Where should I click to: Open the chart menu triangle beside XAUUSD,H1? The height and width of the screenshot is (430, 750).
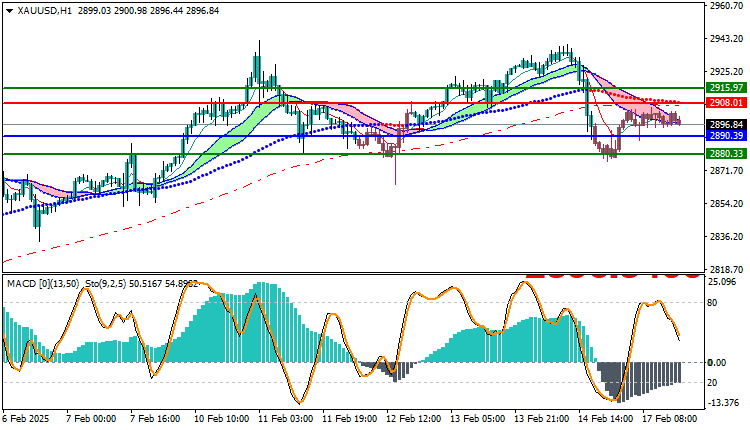click(9, 11)
